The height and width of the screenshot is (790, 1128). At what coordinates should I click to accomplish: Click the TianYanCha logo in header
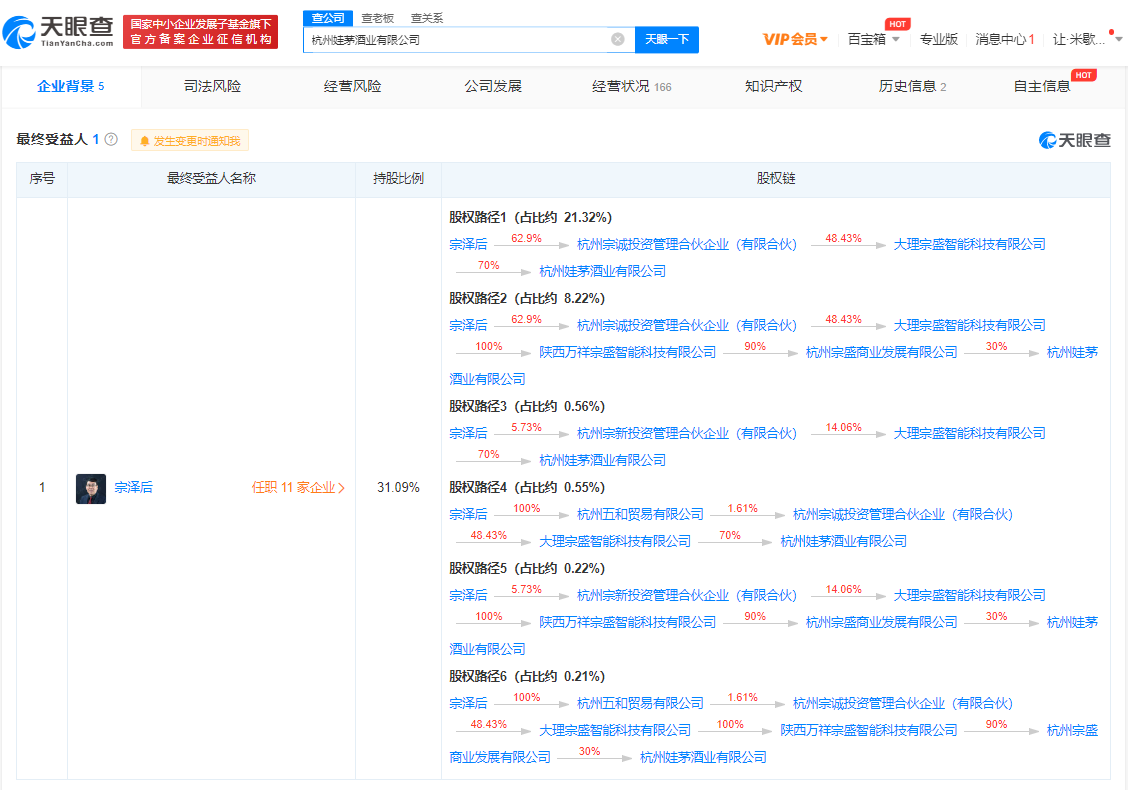click(x=58, y=32)
